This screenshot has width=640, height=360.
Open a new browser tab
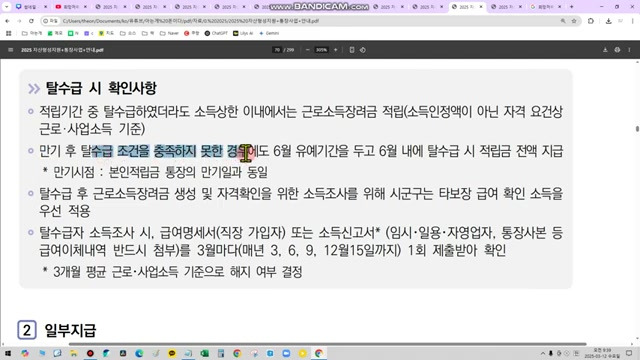571,7
